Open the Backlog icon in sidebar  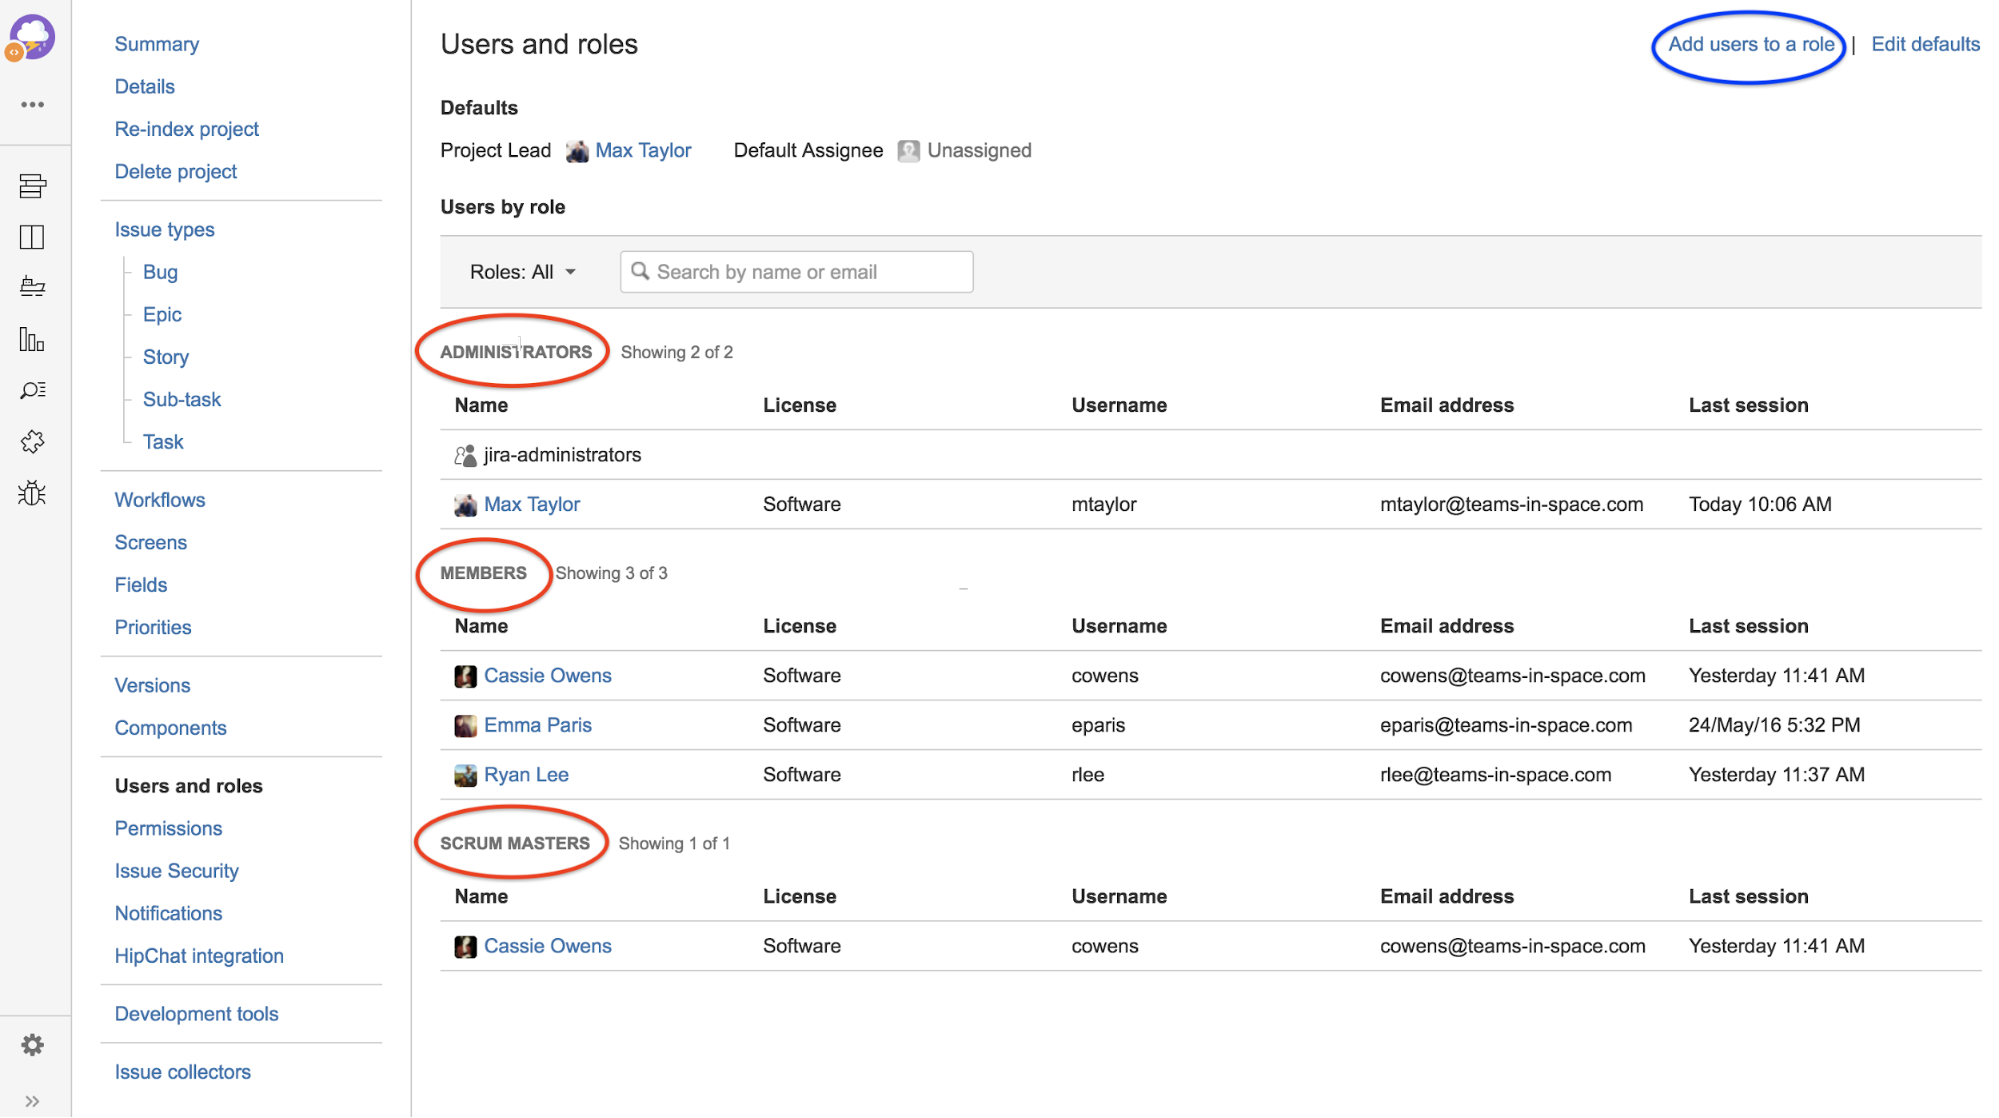coord(32,186)
